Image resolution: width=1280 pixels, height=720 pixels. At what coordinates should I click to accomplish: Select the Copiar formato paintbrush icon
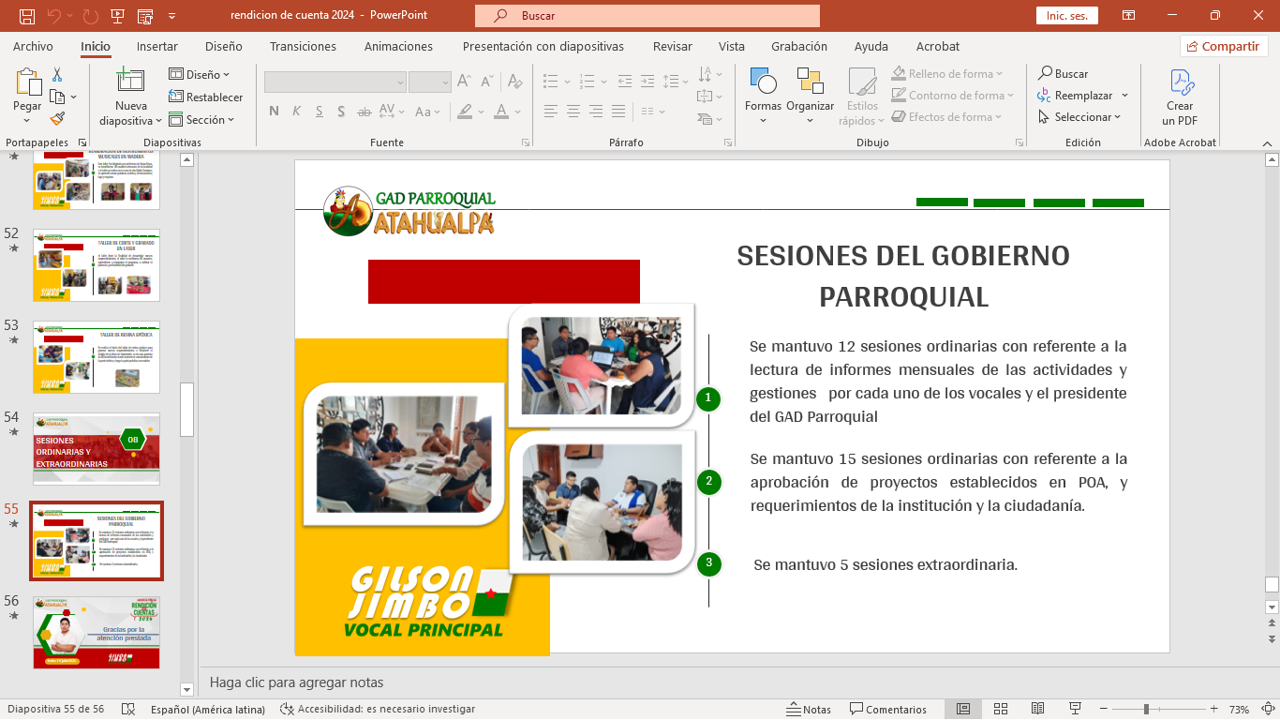57,119
